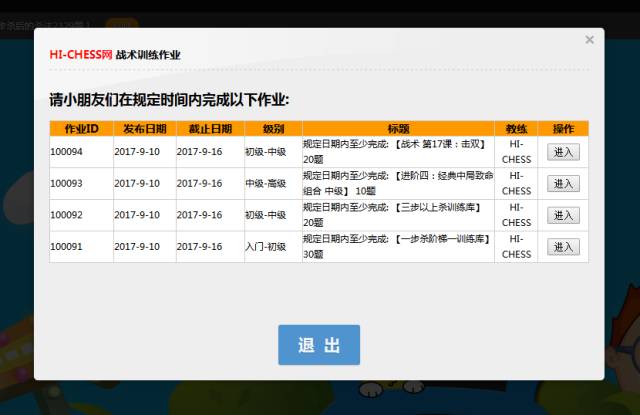Image resolution: width=640 pixels, height=415 pixels.
Task: Click the HI-CHESS网 logo
Action: pos(81,55)
